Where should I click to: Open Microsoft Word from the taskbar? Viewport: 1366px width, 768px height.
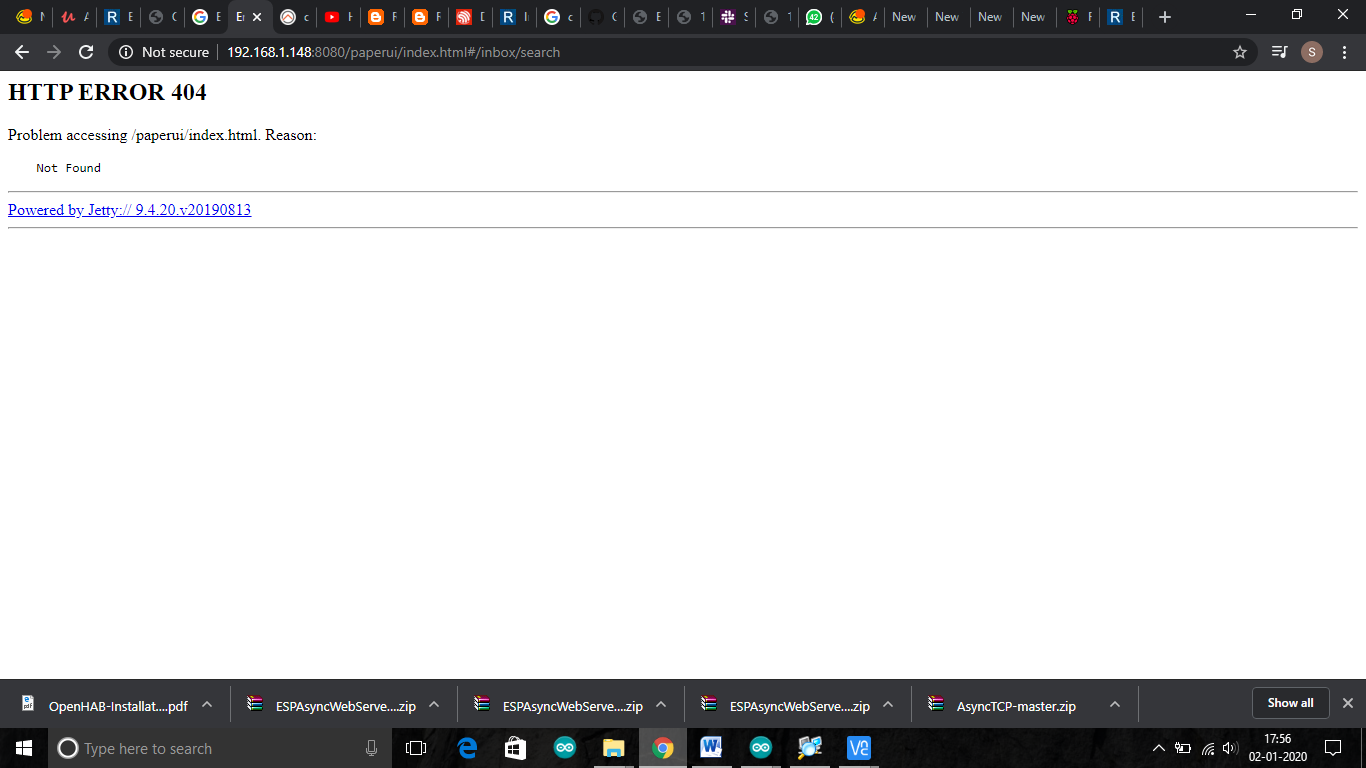(712, 748)
